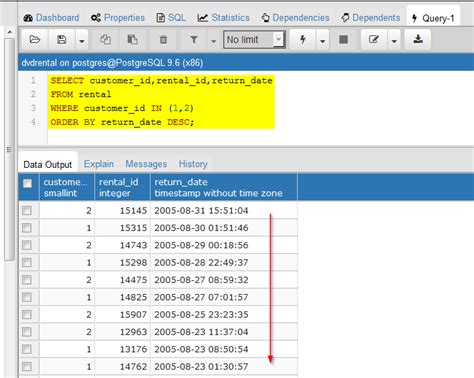Click the Edit pencil icon

click(x=374, y=40)
